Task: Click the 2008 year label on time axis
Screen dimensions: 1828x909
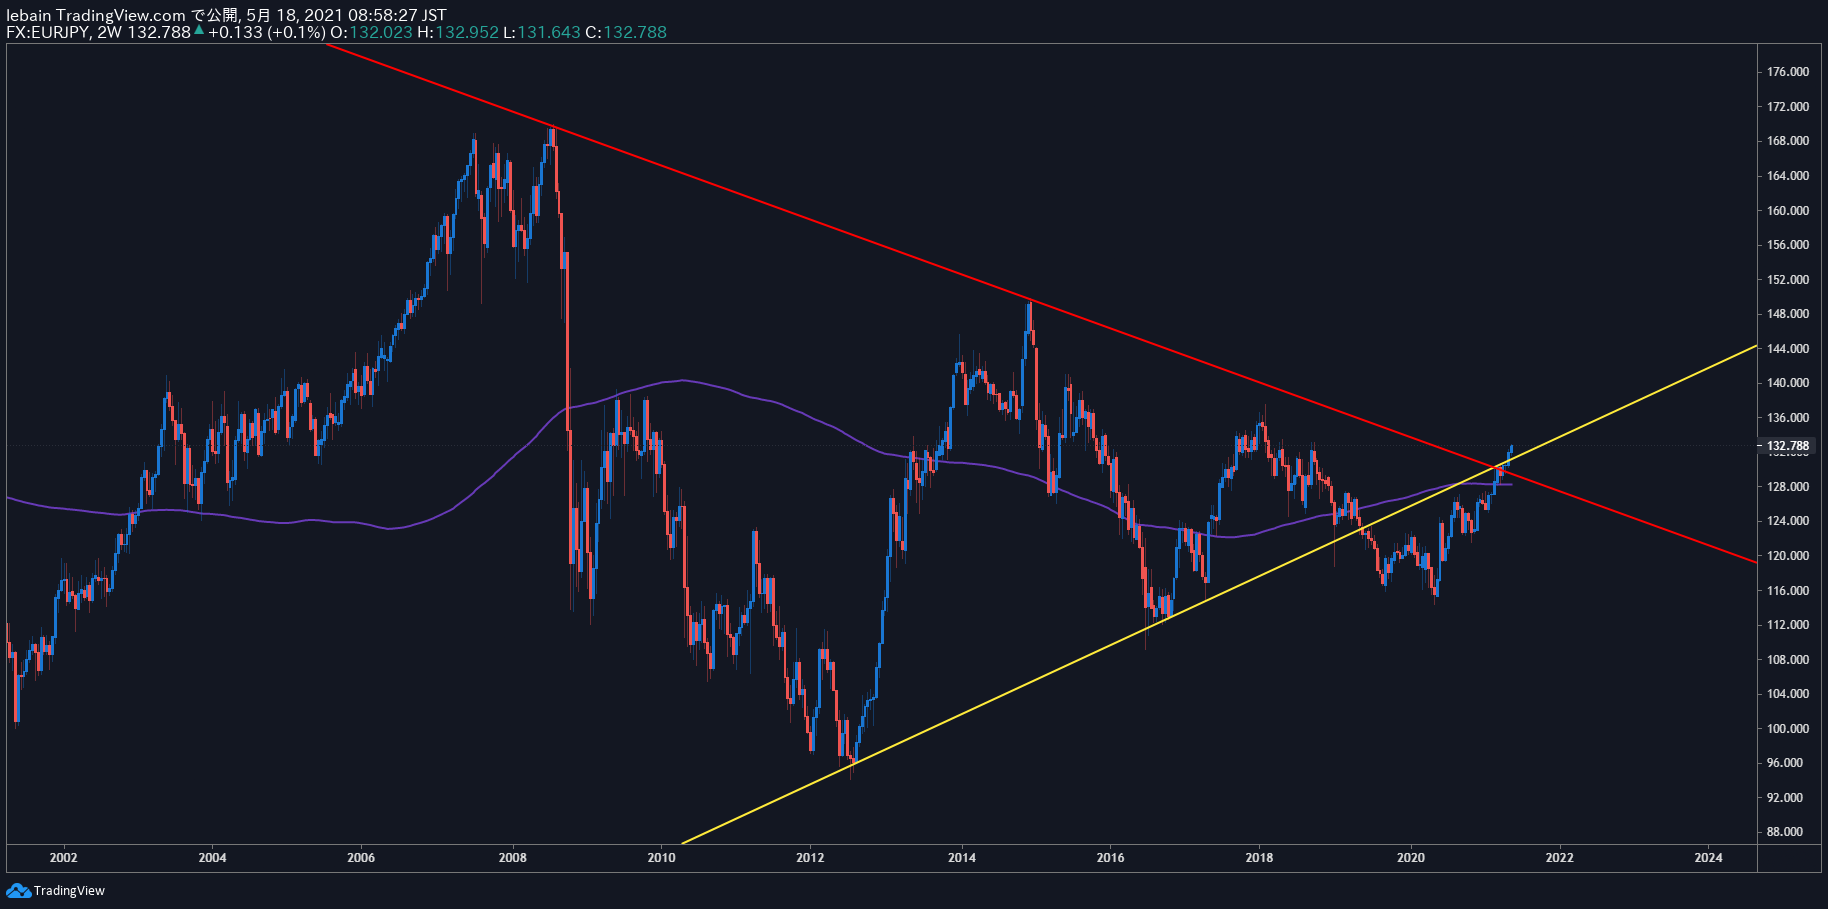Action: [x=512, y=857]
